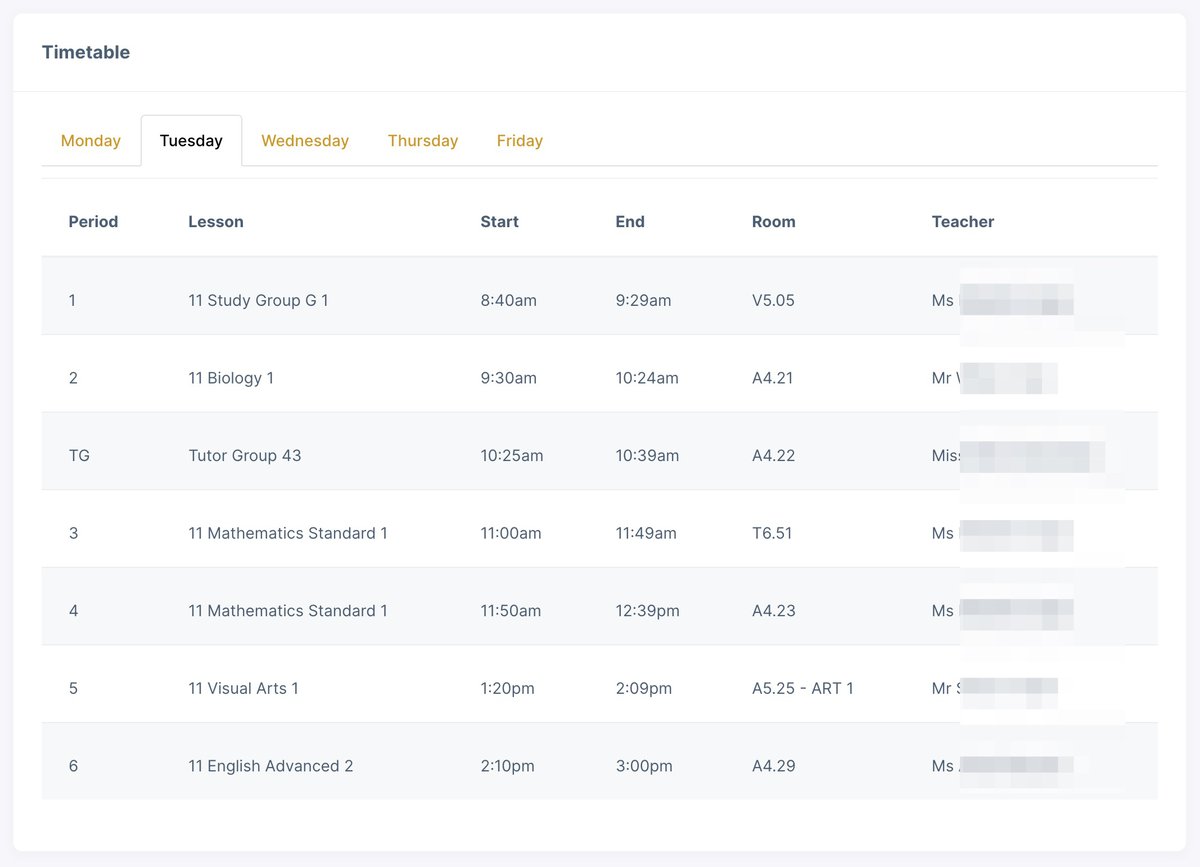Click the active Tuesday tab

point(191,140)
